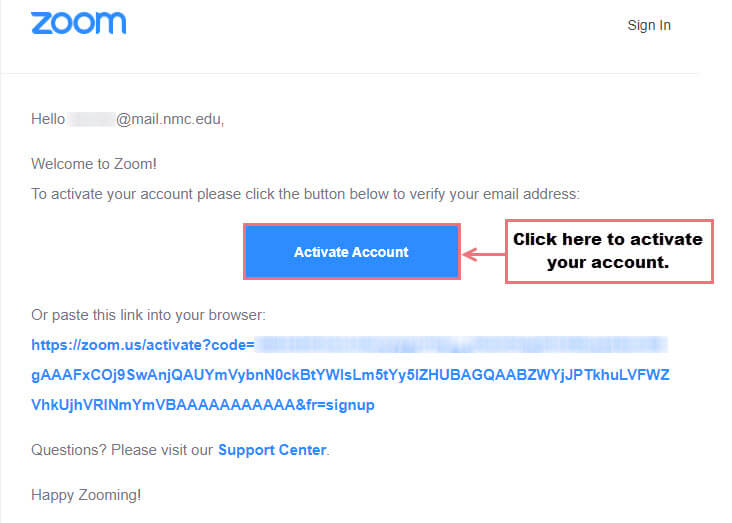Click the blurred email username after Hello
Viewport: 732px width, 523px height.
coord(92,120)
